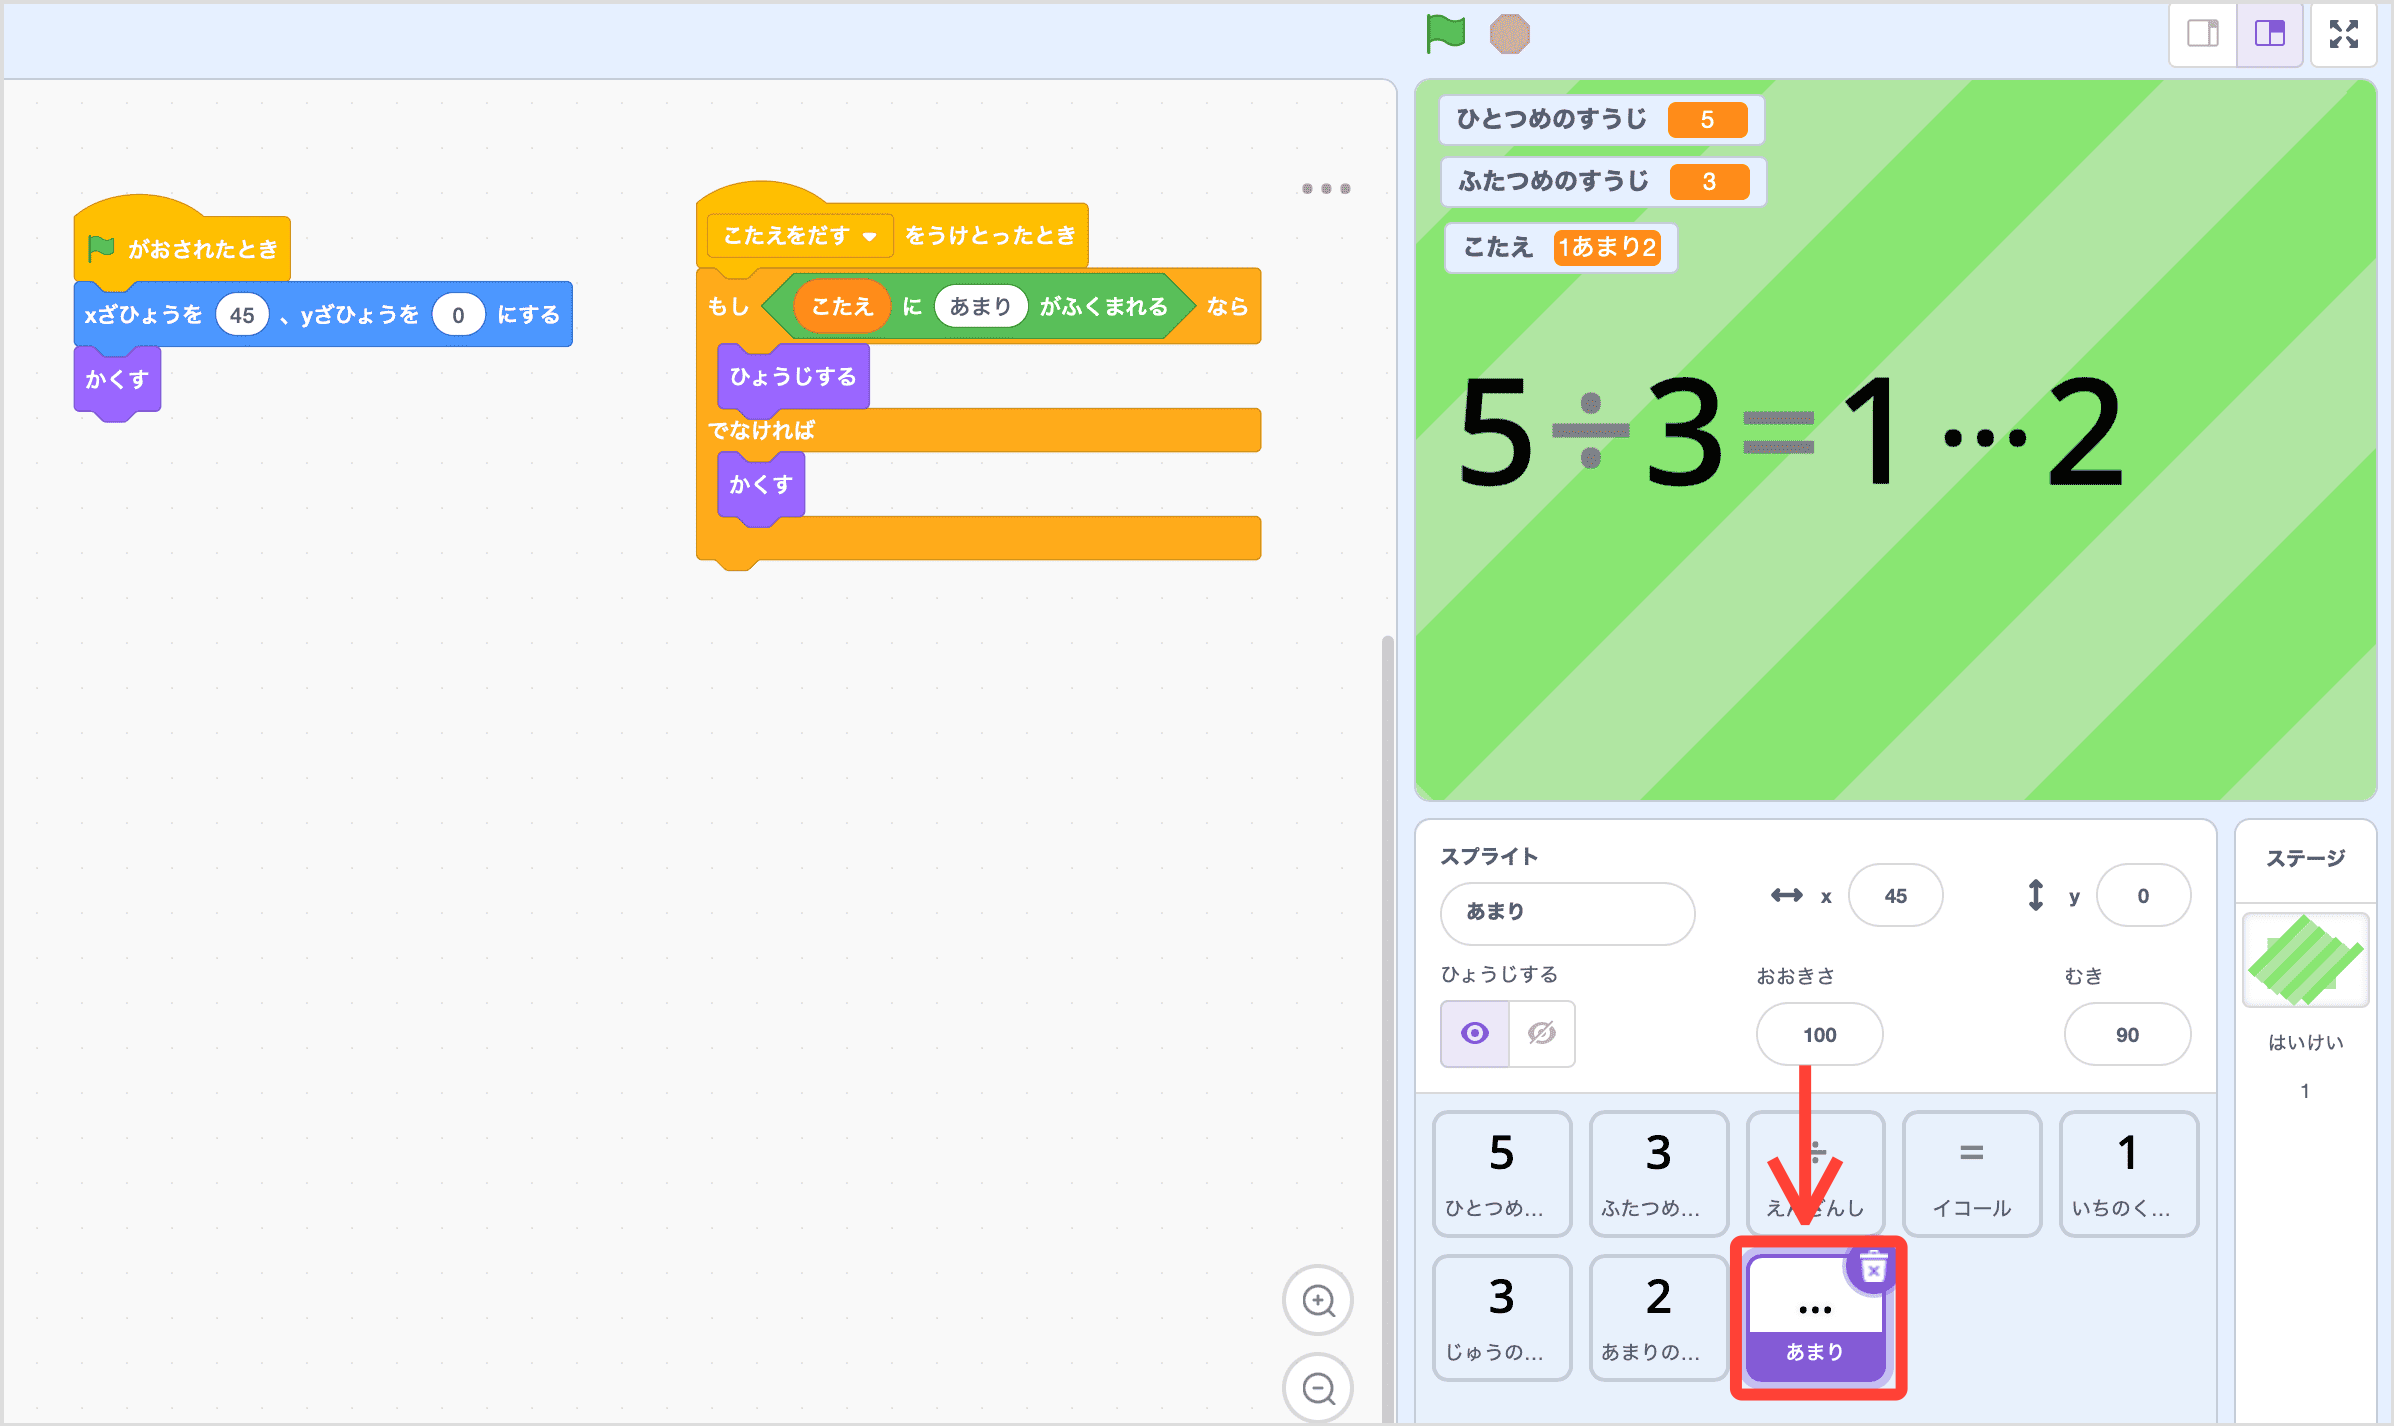Click the = sign sprite on stage
The width and height of the screenshot is (2394, 1426).
coord(1778,432)
